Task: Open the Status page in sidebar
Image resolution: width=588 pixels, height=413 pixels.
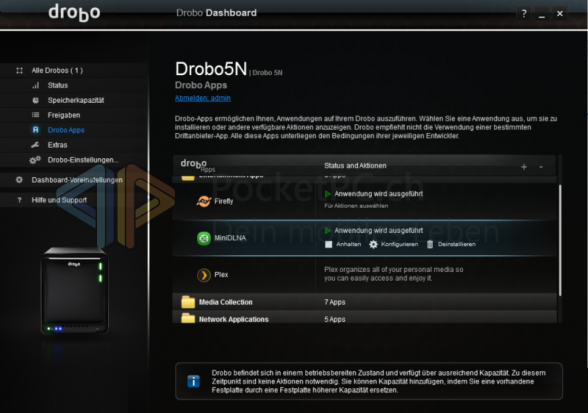Action: 57,86
